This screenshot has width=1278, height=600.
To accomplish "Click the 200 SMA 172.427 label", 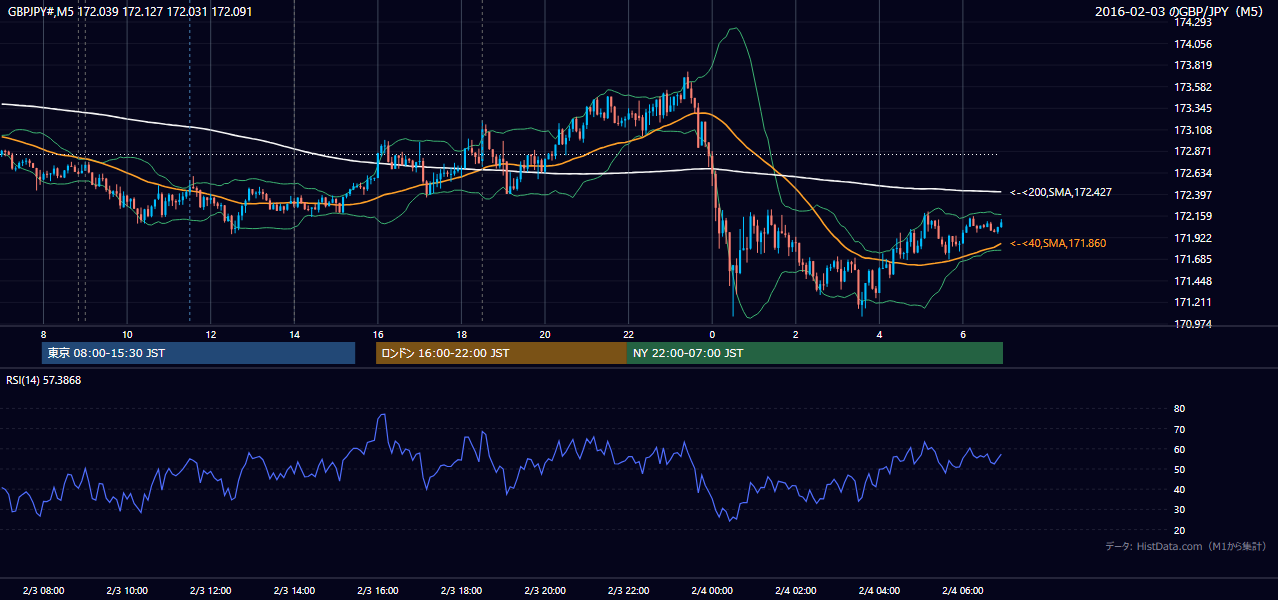I will click(1061, 192).
